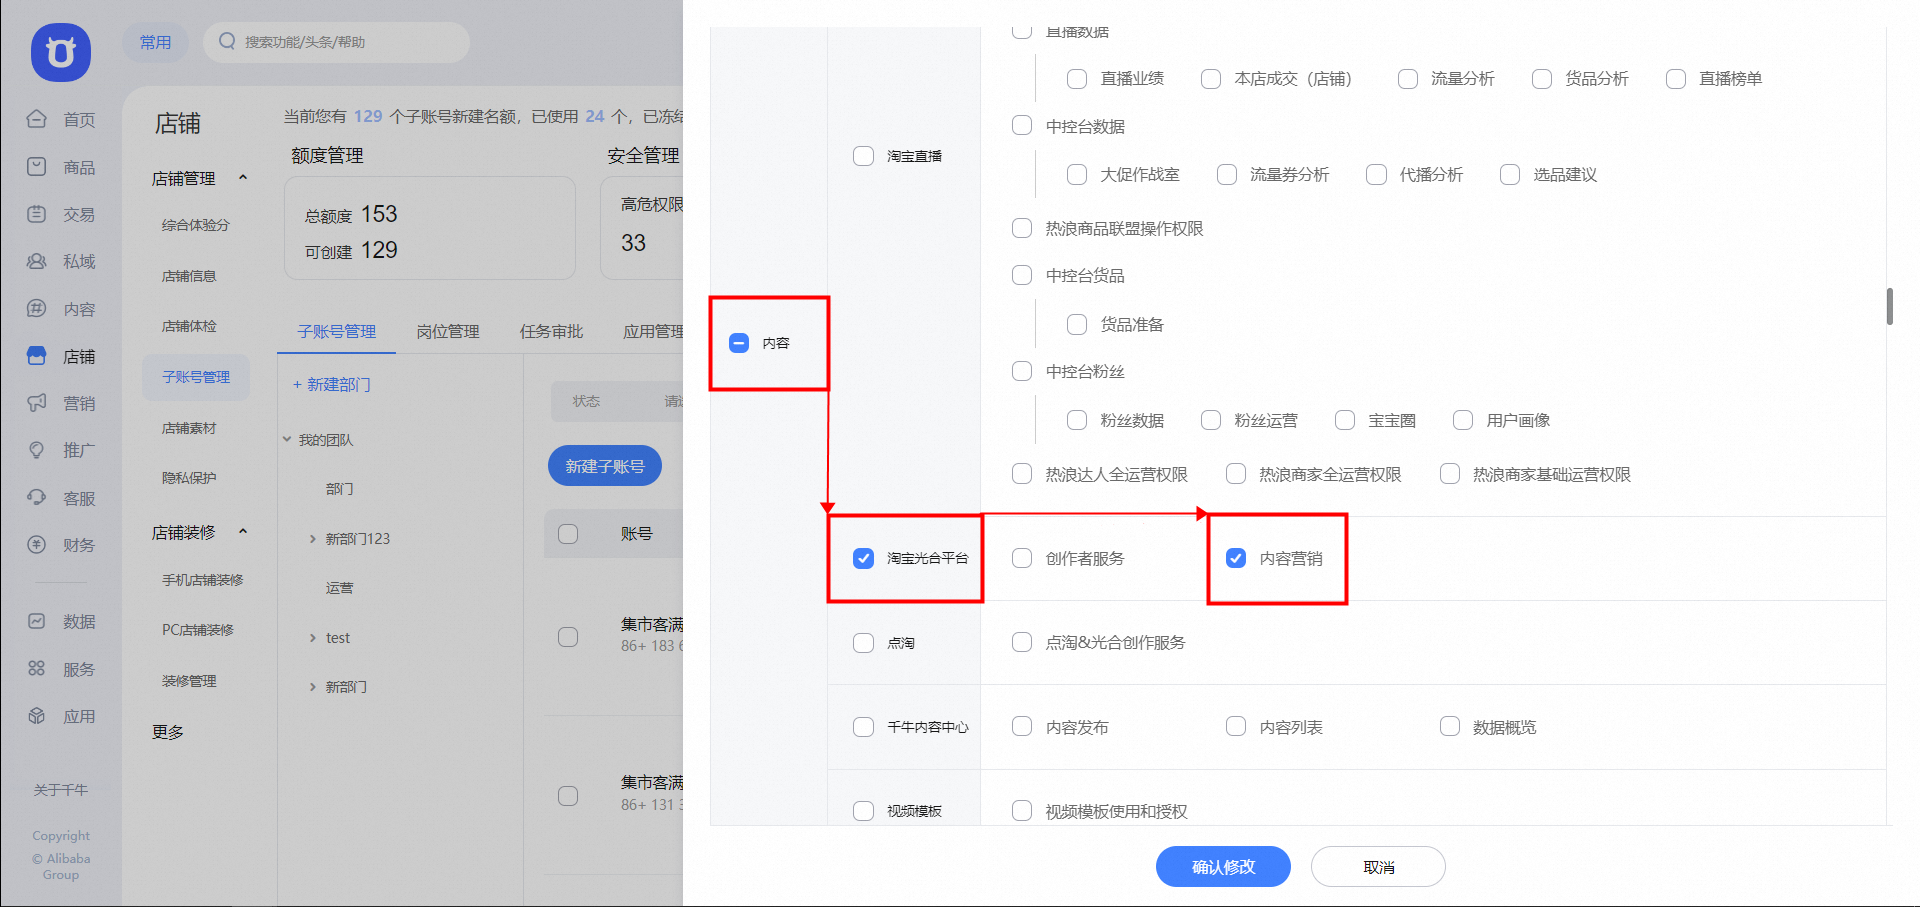Open 更多 in shop menu
1920x907 pixels.
point(168,732)
